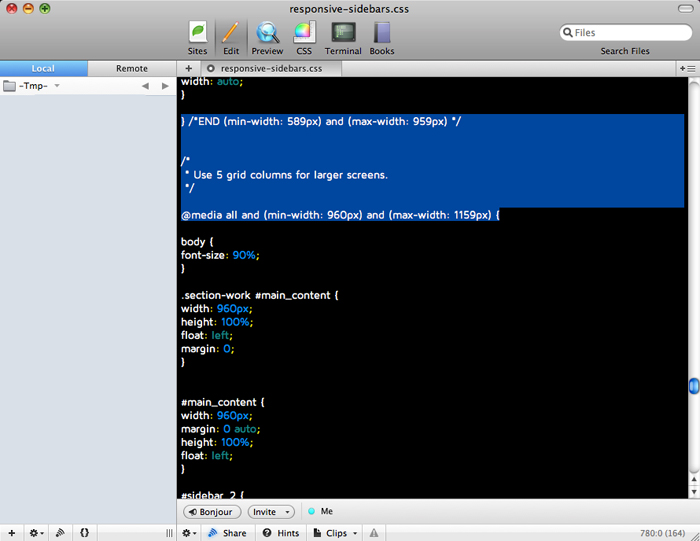Click the Share button
The width and height of the screenshot is (700, 541).
click(228, 533)
